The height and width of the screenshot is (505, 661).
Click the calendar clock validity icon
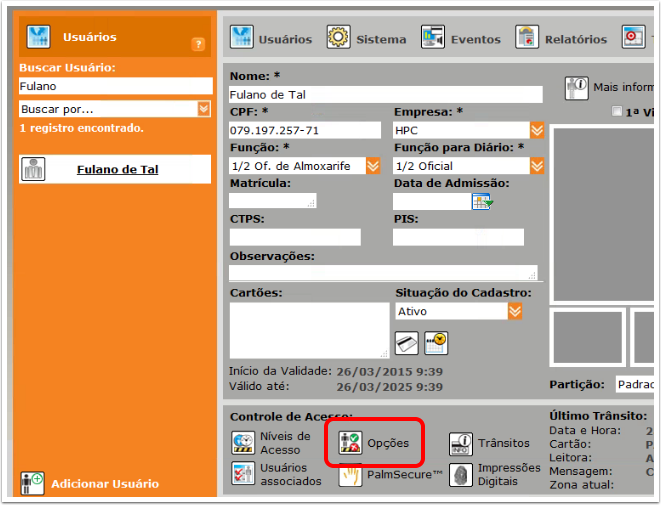point(436,343)
